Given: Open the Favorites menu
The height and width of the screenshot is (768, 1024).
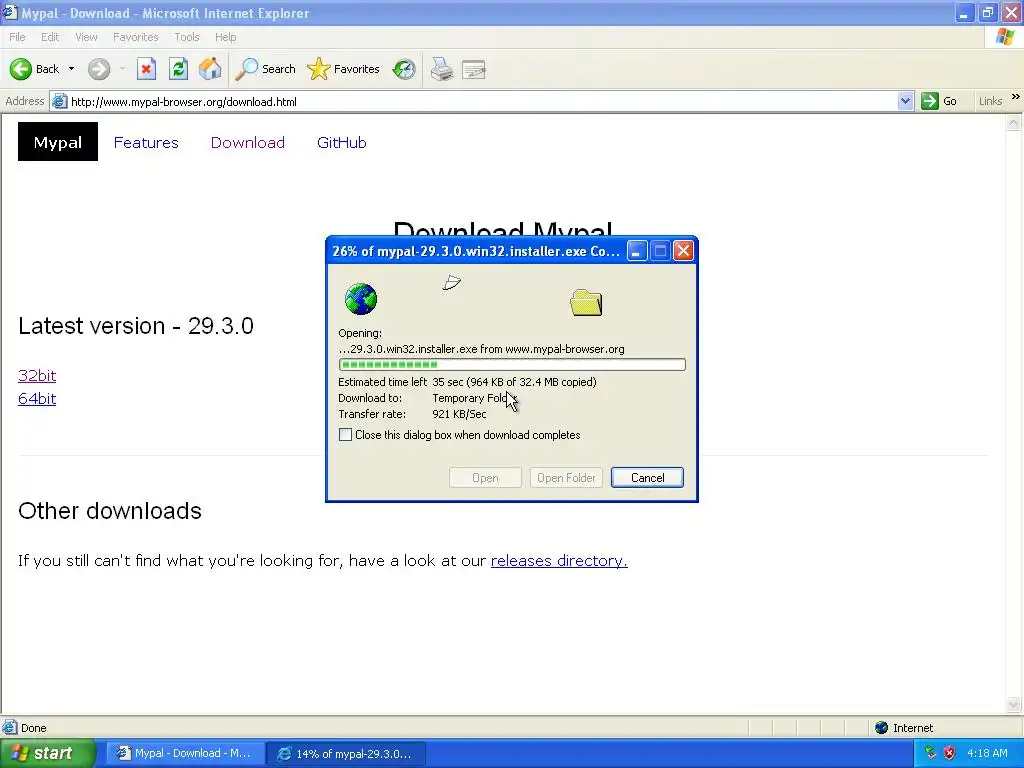Looking at the screenshot, I should (x=135, y=37).
